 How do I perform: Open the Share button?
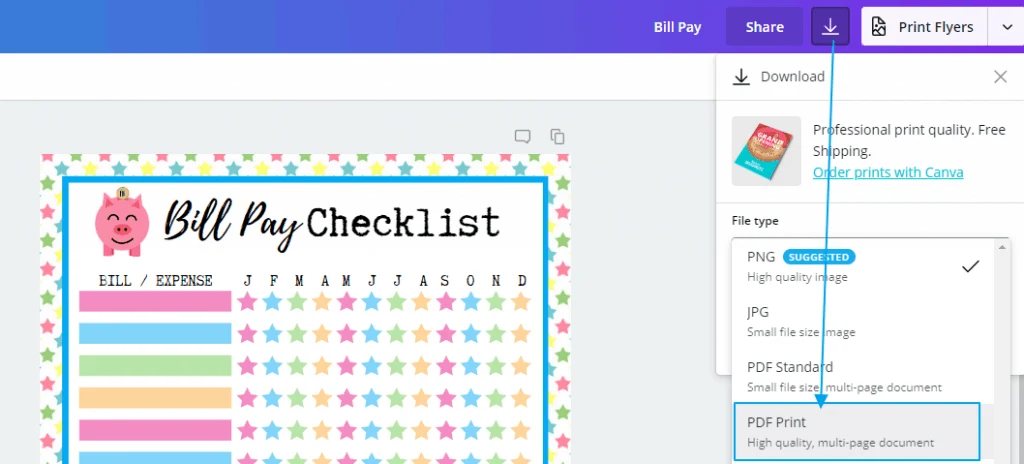[764, 27]
